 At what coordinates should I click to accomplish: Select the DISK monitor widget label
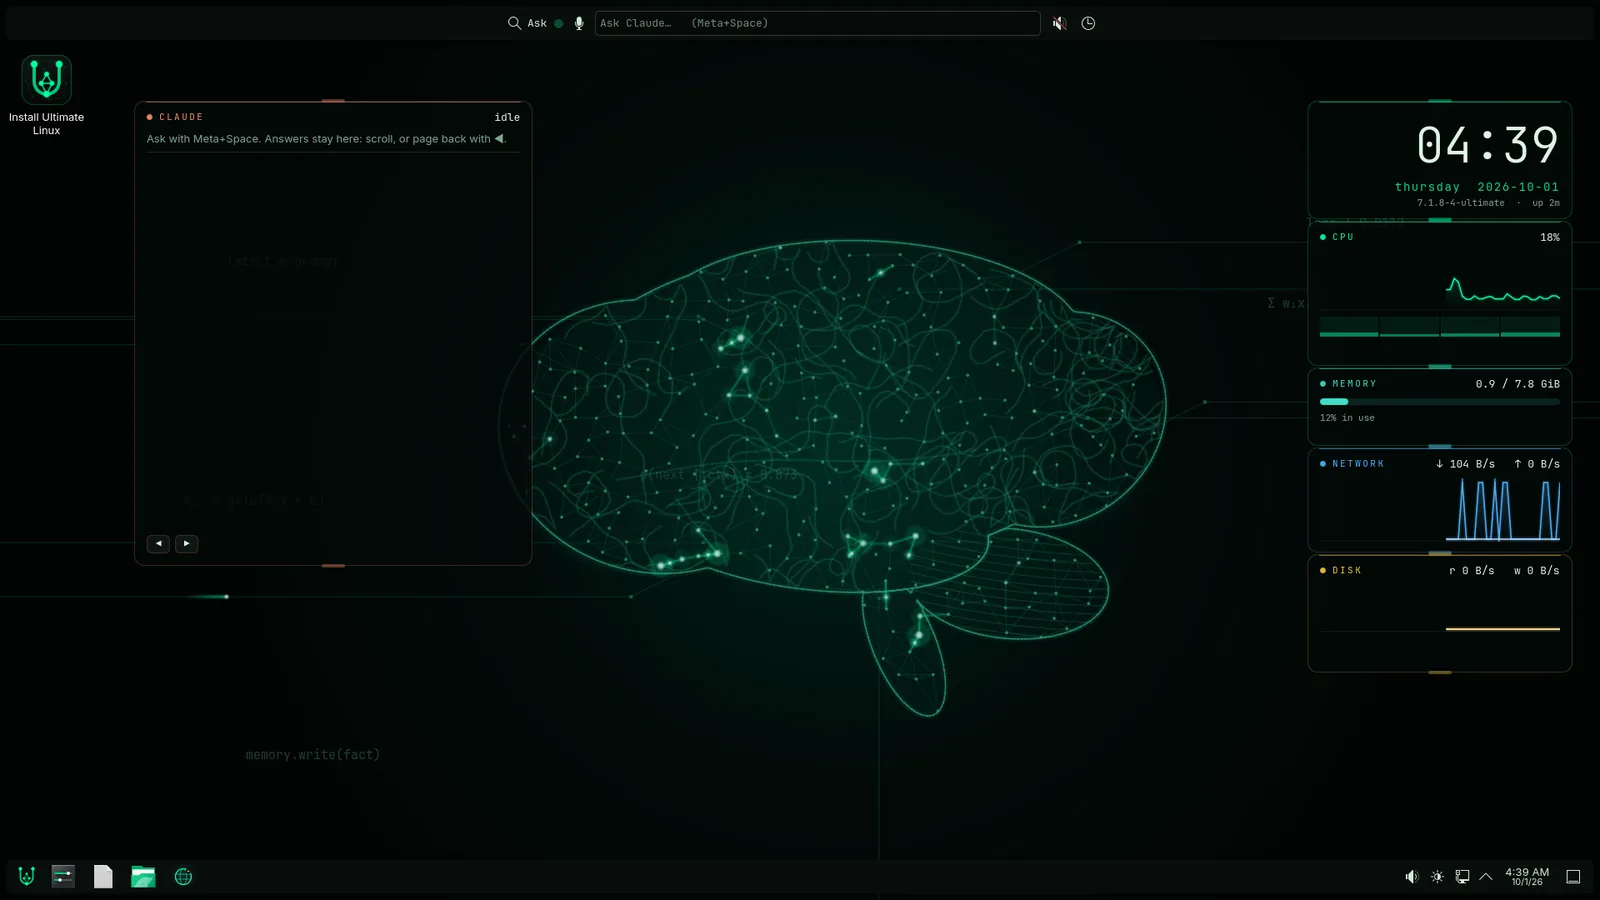tap(1347, 571)
